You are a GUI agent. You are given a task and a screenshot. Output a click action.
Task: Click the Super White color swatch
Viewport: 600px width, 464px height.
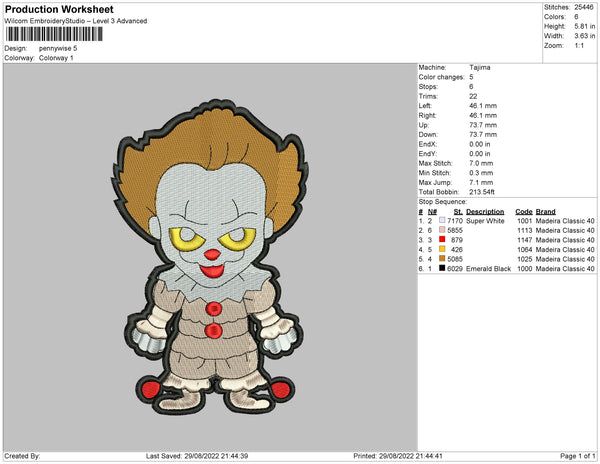pyautogui.click(x=442, y=221)
